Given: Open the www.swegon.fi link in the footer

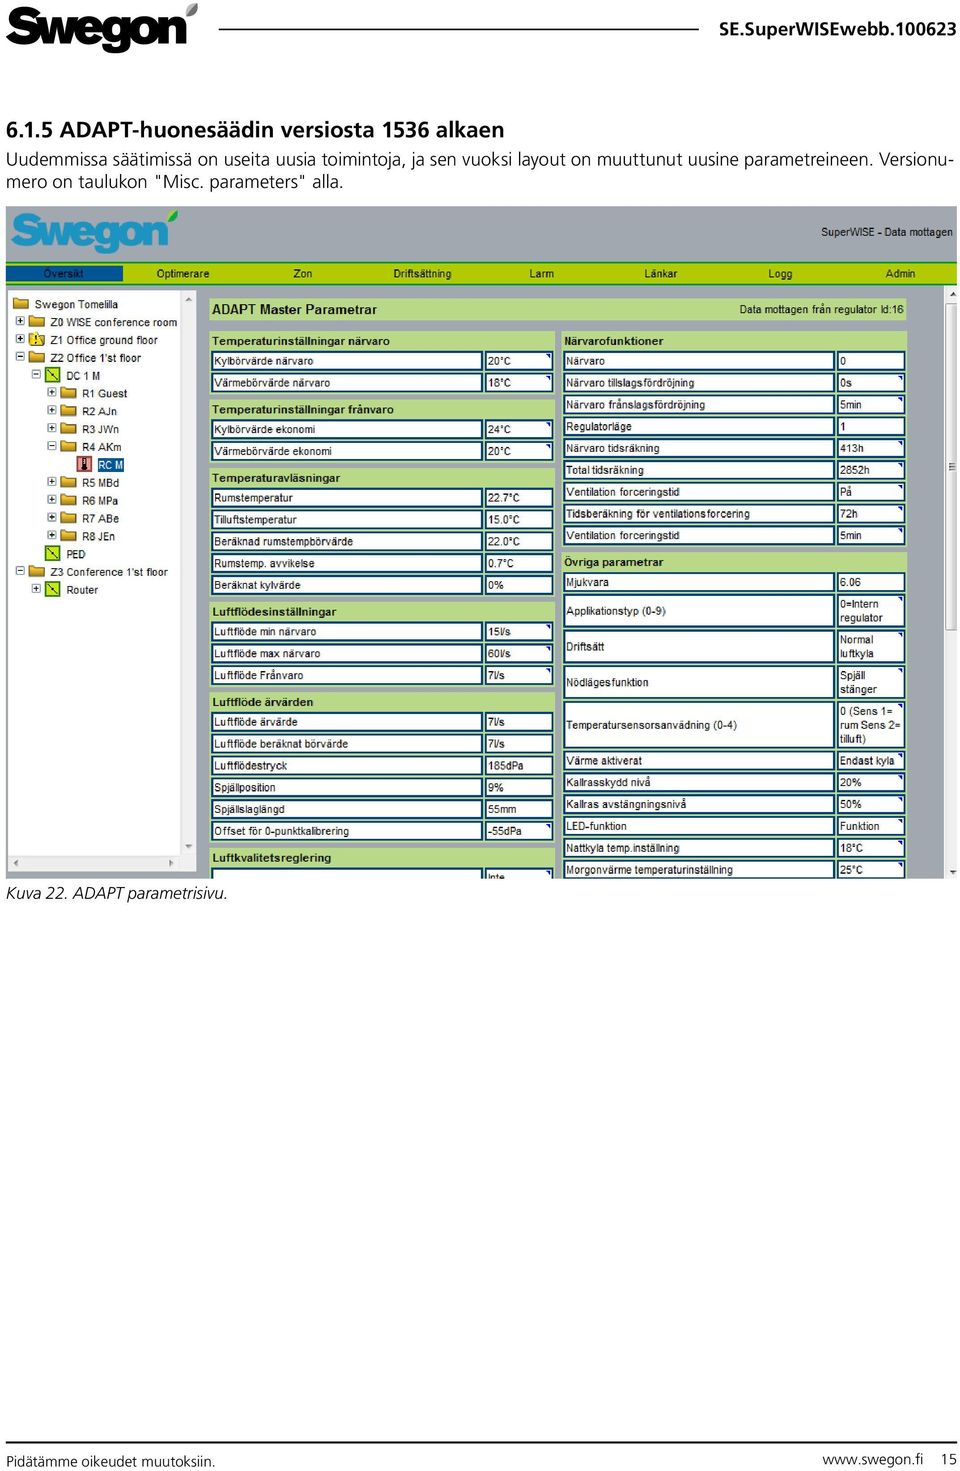Looking at the screenshot, I should [x=873, y=1459].
